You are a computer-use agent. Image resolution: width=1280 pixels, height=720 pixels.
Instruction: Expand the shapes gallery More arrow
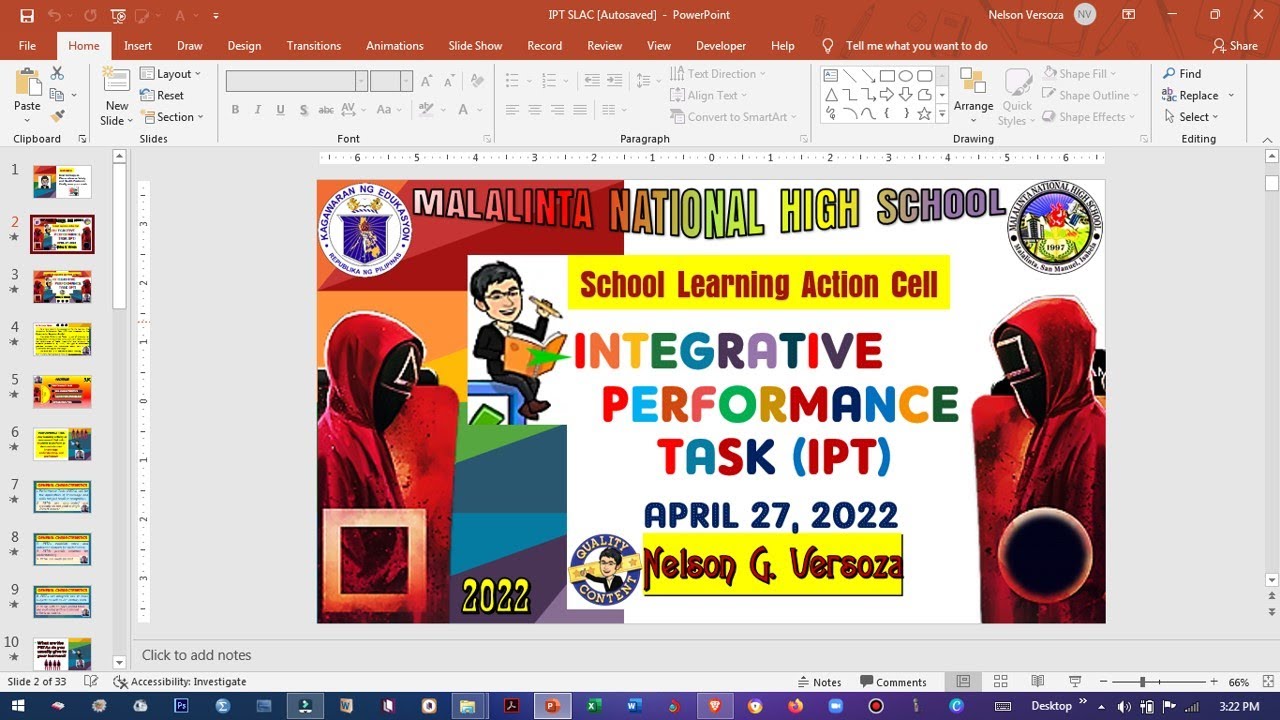[x=941, y=114]
